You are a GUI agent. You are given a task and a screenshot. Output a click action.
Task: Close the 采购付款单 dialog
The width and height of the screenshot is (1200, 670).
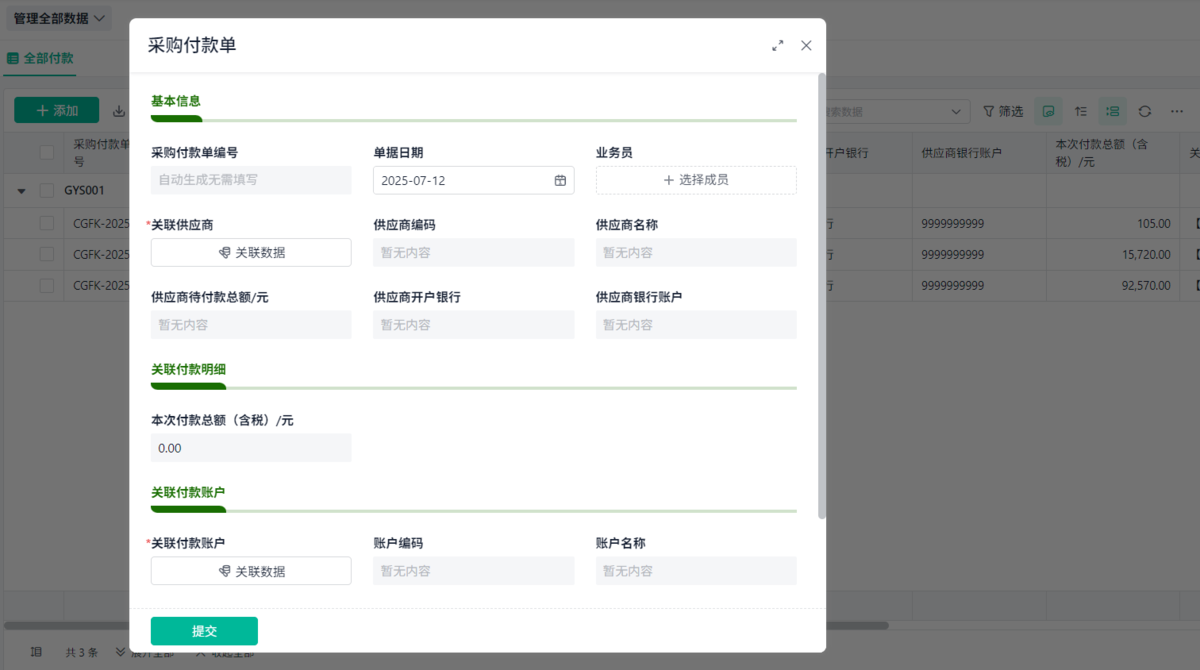[806, 46]
